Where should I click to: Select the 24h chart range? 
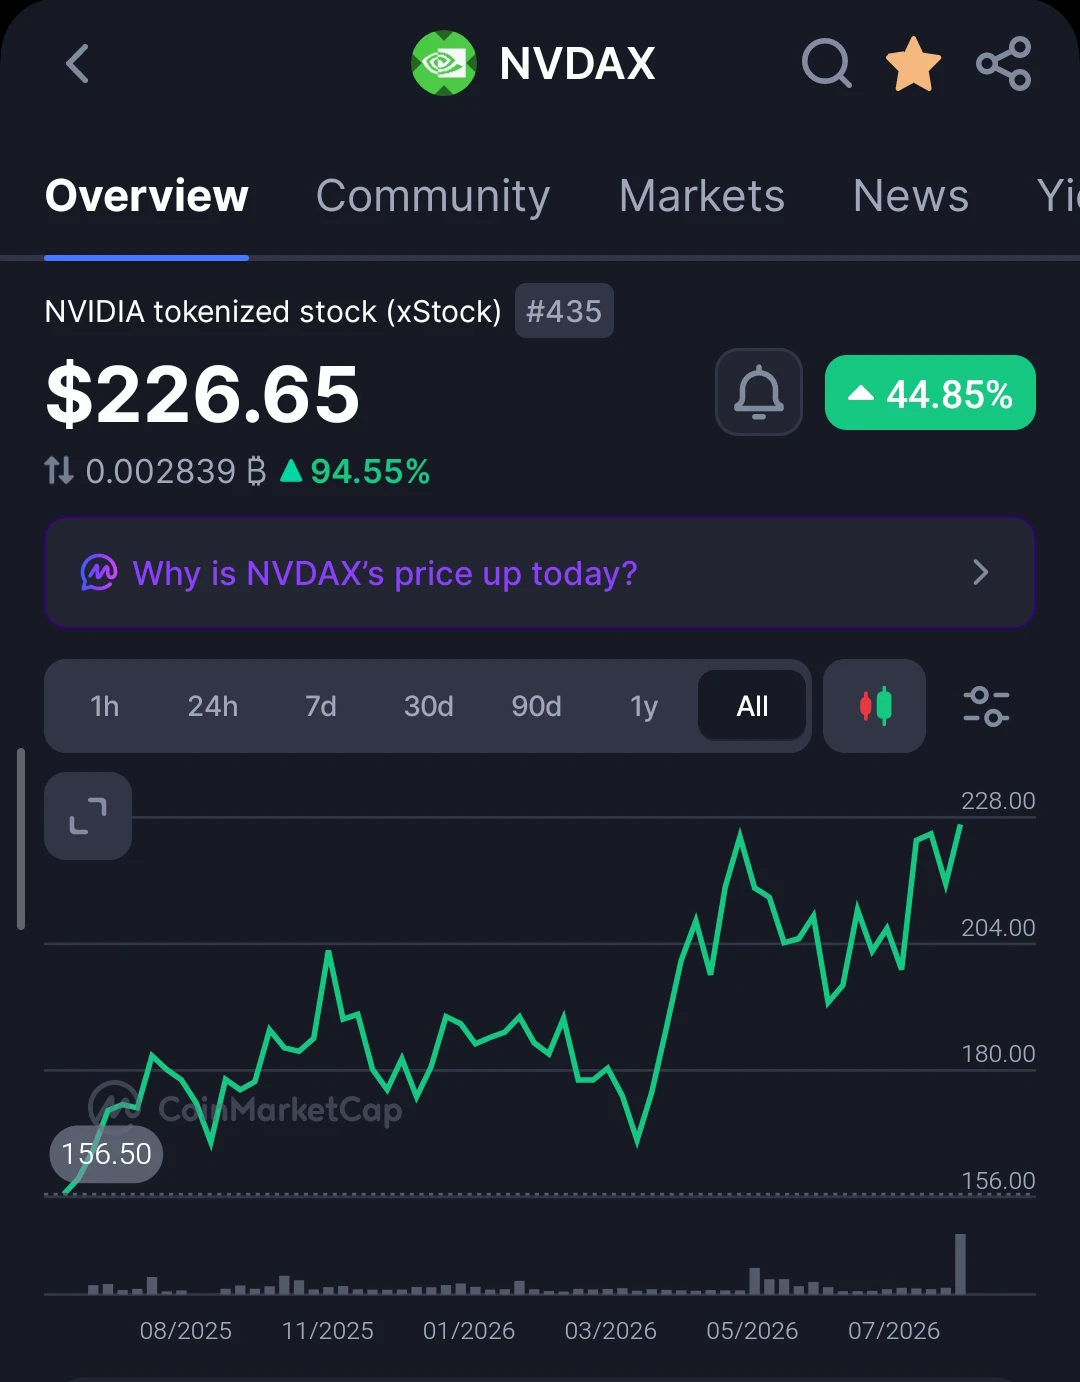(213, 707)
